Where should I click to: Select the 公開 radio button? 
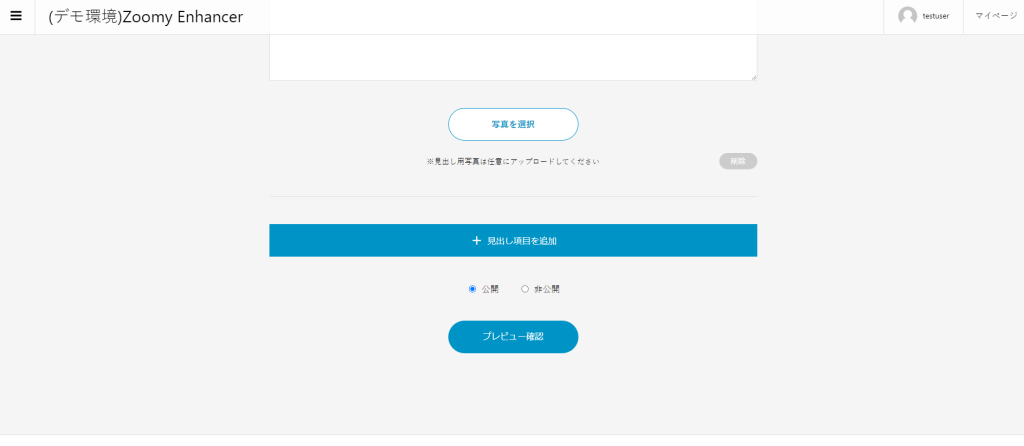pos(472,289)
